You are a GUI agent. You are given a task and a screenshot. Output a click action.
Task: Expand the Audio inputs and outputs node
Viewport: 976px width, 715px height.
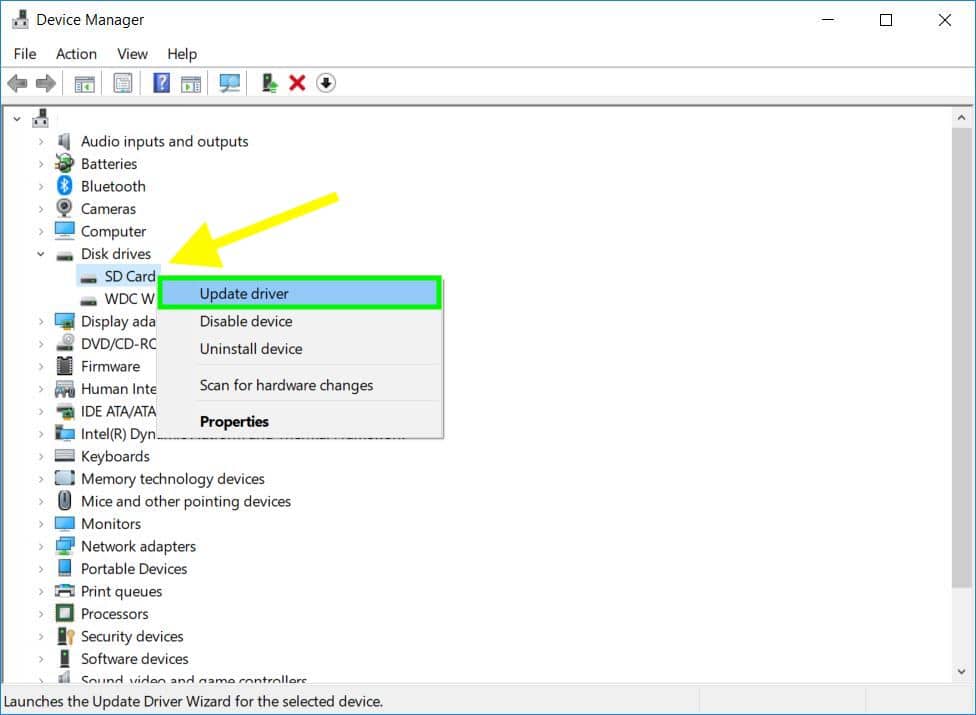[41, 142]
